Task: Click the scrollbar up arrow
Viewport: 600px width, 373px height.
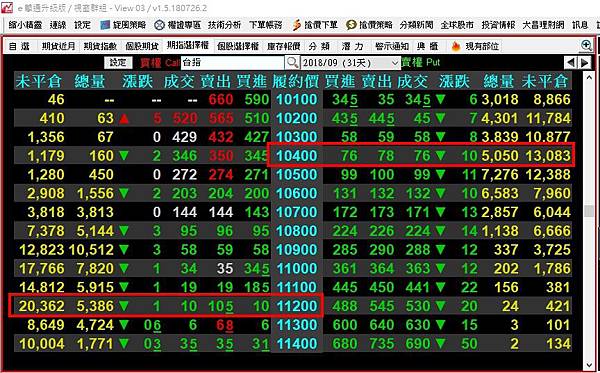Action: (590, 78)
